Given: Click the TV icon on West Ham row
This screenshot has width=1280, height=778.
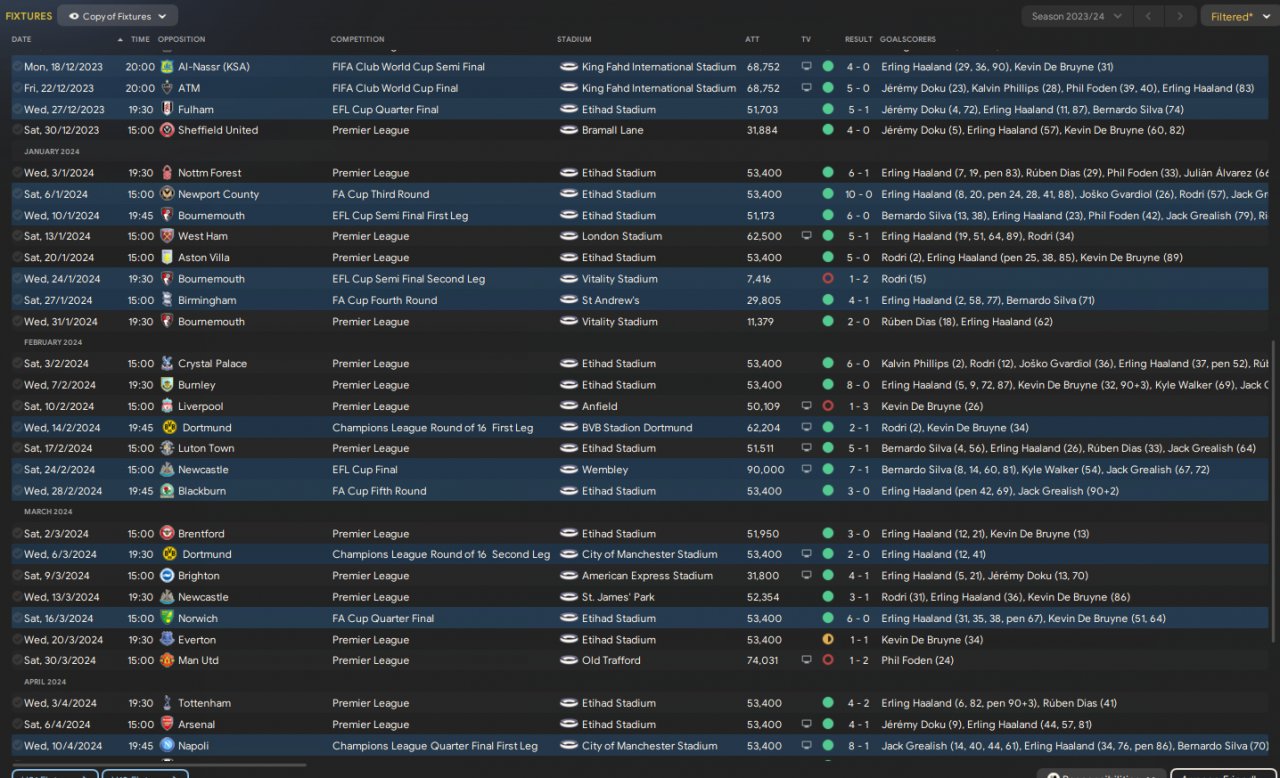Looking at the screenshot, I should pos(807,236).
